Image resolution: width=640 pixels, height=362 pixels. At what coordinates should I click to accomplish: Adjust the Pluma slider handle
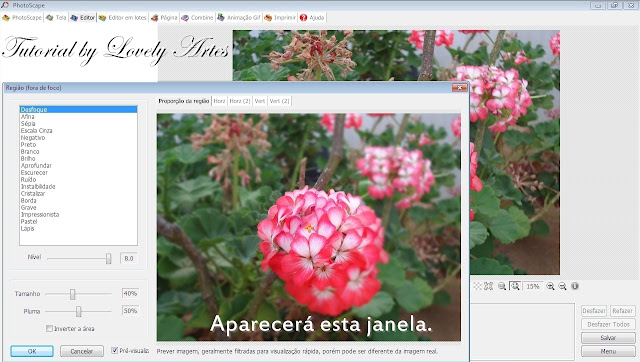(78, 311)
